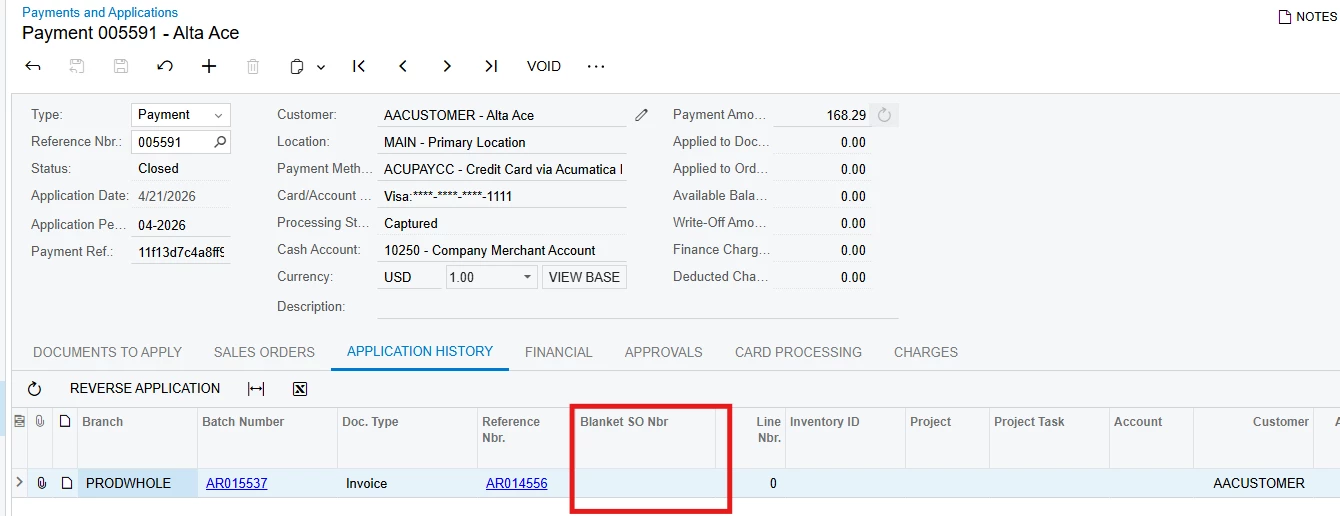Click the clipboard copy-paste icon
The height and width of the screenshot is (516, 1340).
coord(297,67)
